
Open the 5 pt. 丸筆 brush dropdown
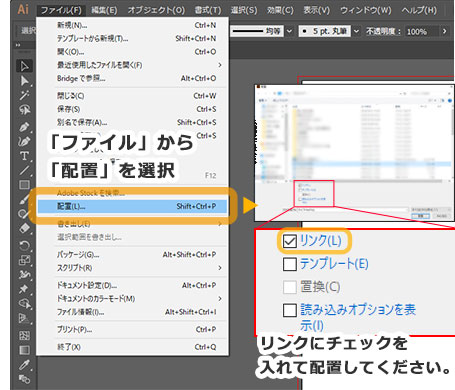click(x=356, y=31)
